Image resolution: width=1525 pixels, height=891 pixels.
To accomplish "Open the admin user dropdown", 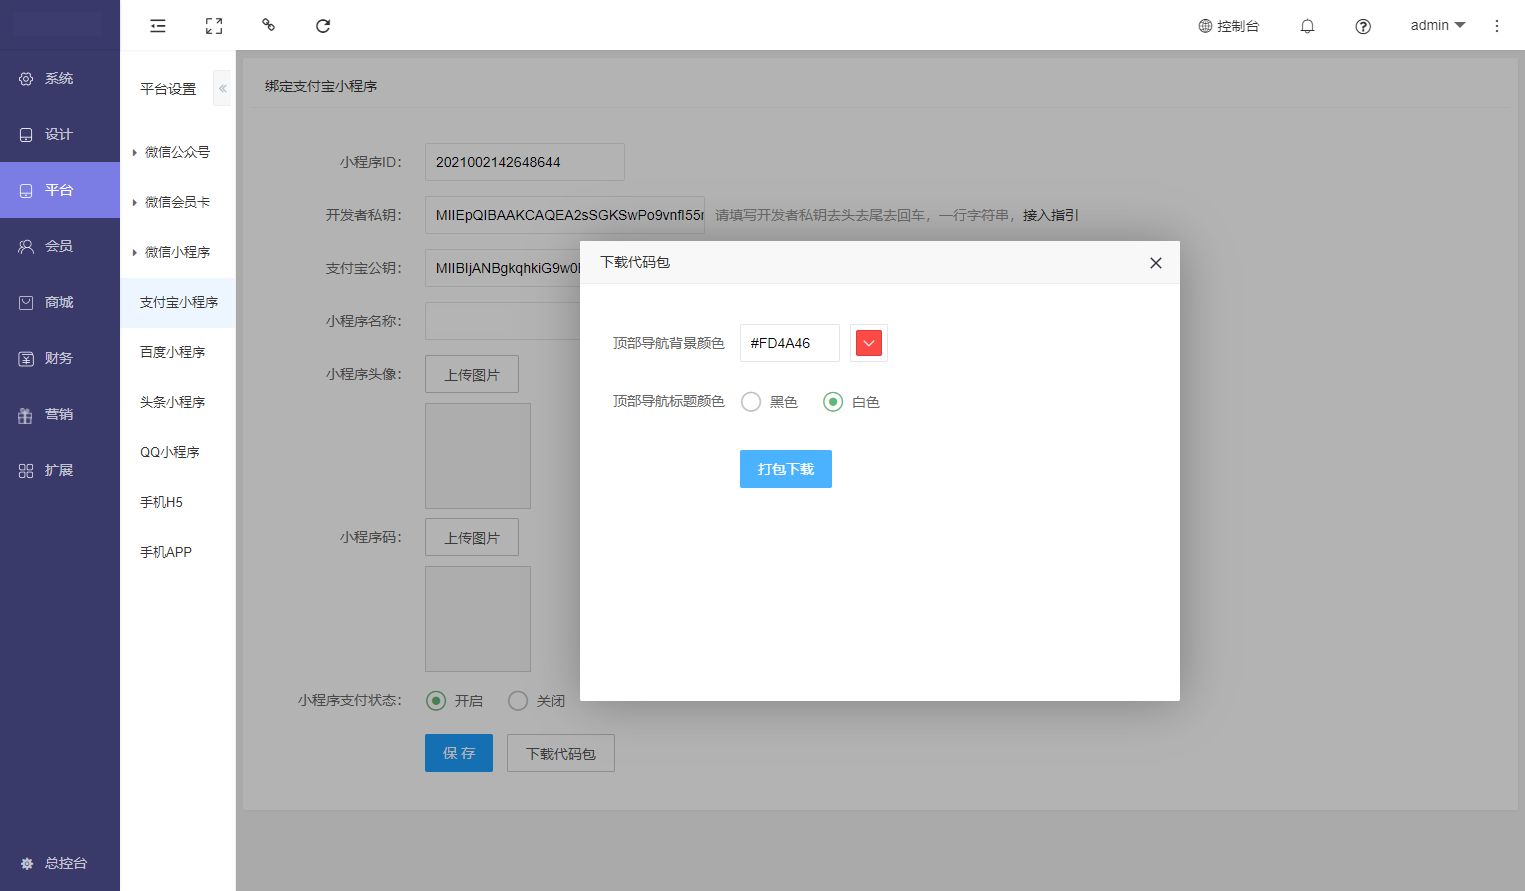I will [x=1437, y=25].
